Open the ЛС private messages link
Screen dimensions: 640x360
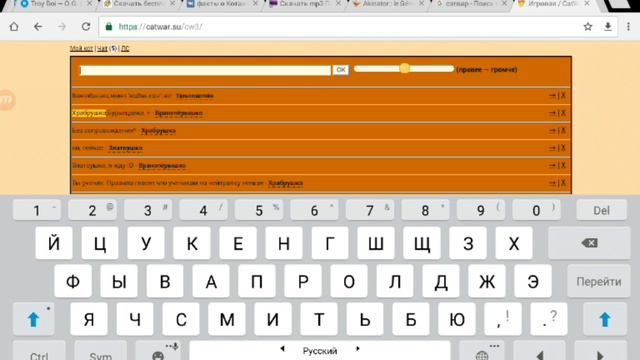tap(125, 48)
